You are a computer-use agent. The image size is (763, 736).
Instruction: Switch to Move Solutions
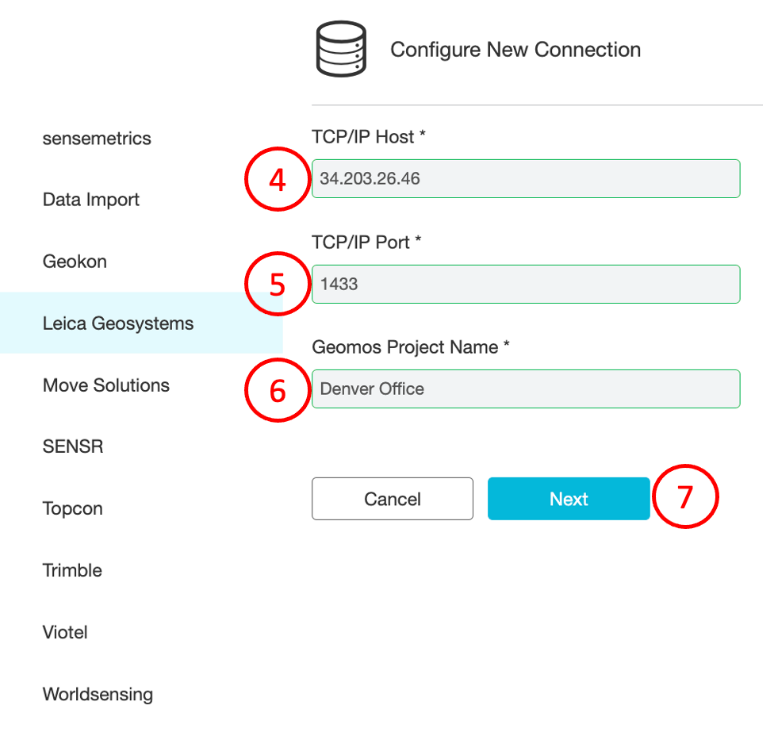106,385
